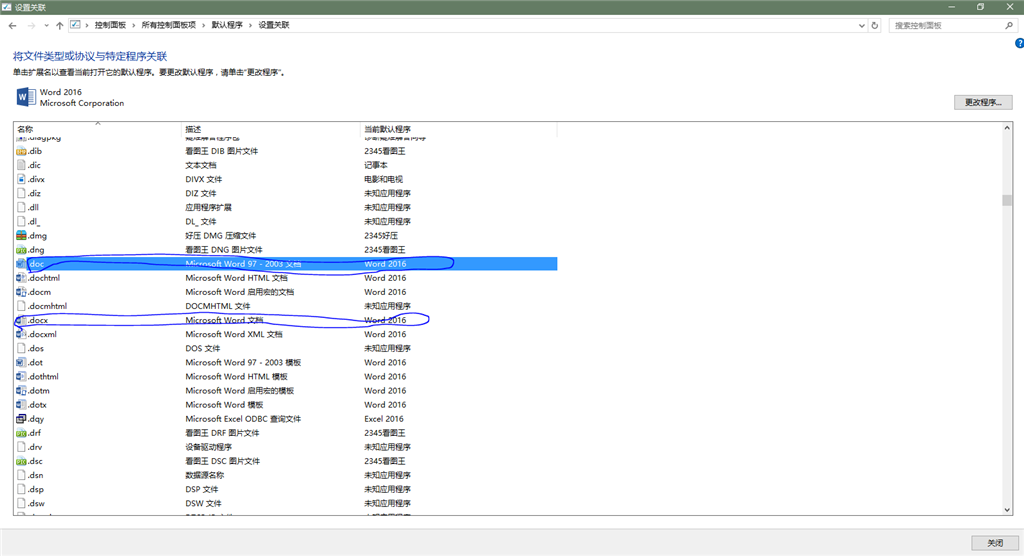The height and width of the screenshot is (556, 1024).
Task: Click the .docx extension name
Action: pyautogui.click(x=38, y=320)
